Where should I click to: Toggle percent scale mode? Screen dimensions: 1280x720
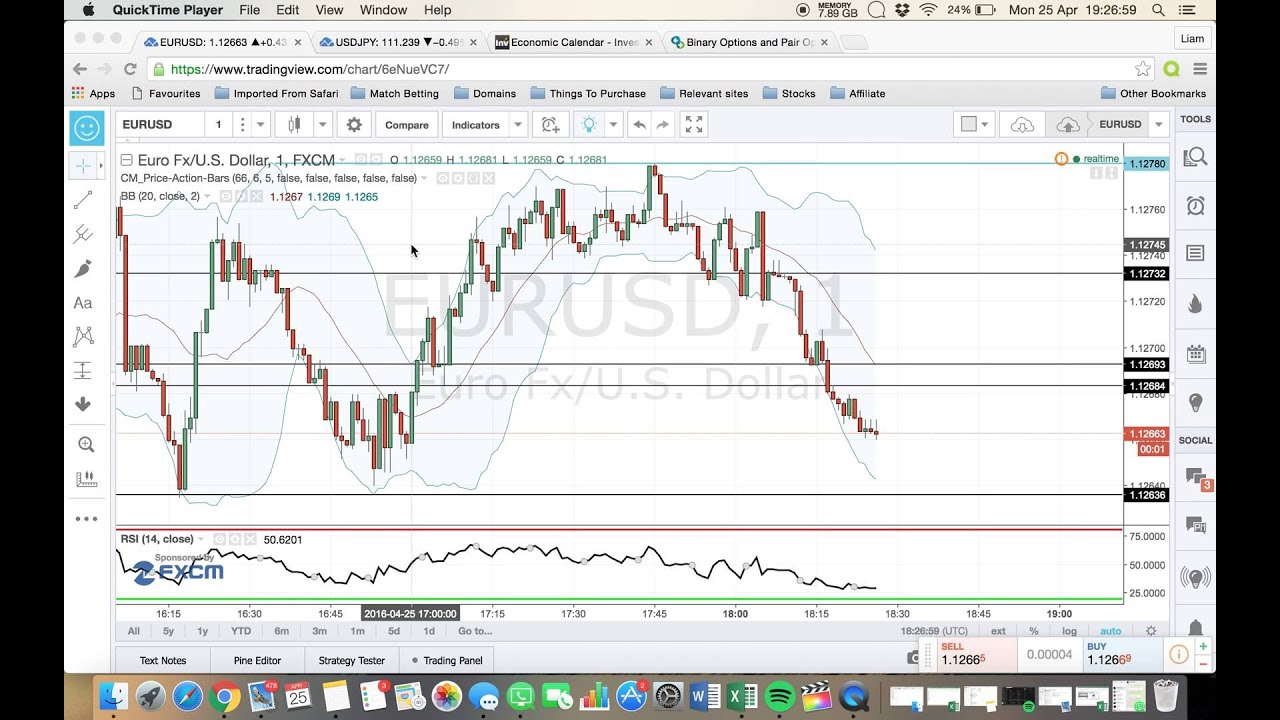(1034, 631)
